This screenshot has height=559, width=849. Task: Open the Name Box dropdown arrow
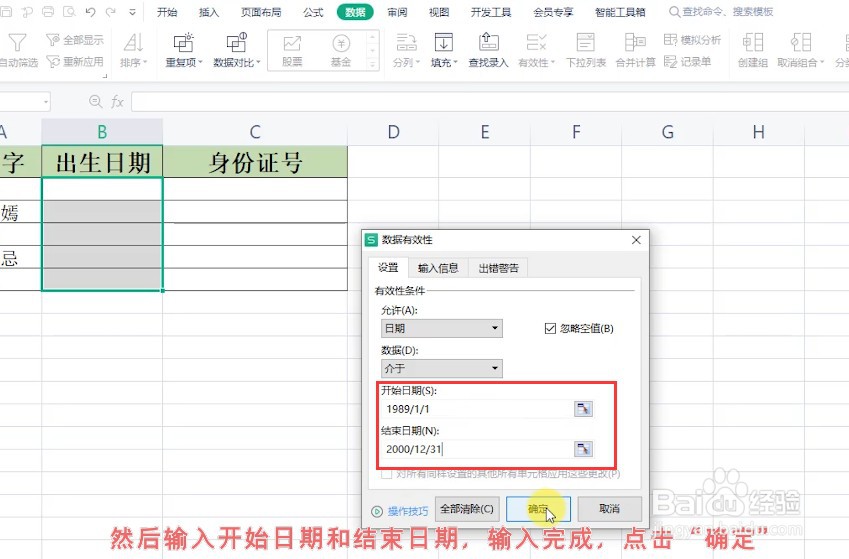tap(46, 102)
